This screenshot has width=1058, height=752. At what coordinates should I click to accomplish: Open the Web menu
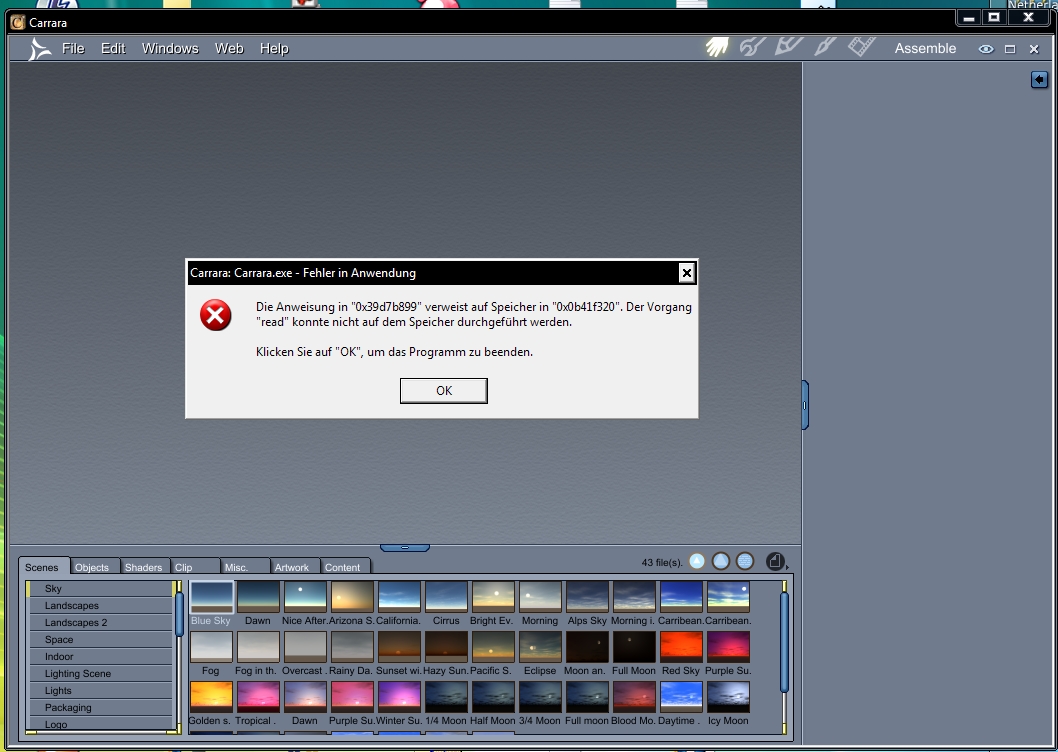(x=229, y=49)
